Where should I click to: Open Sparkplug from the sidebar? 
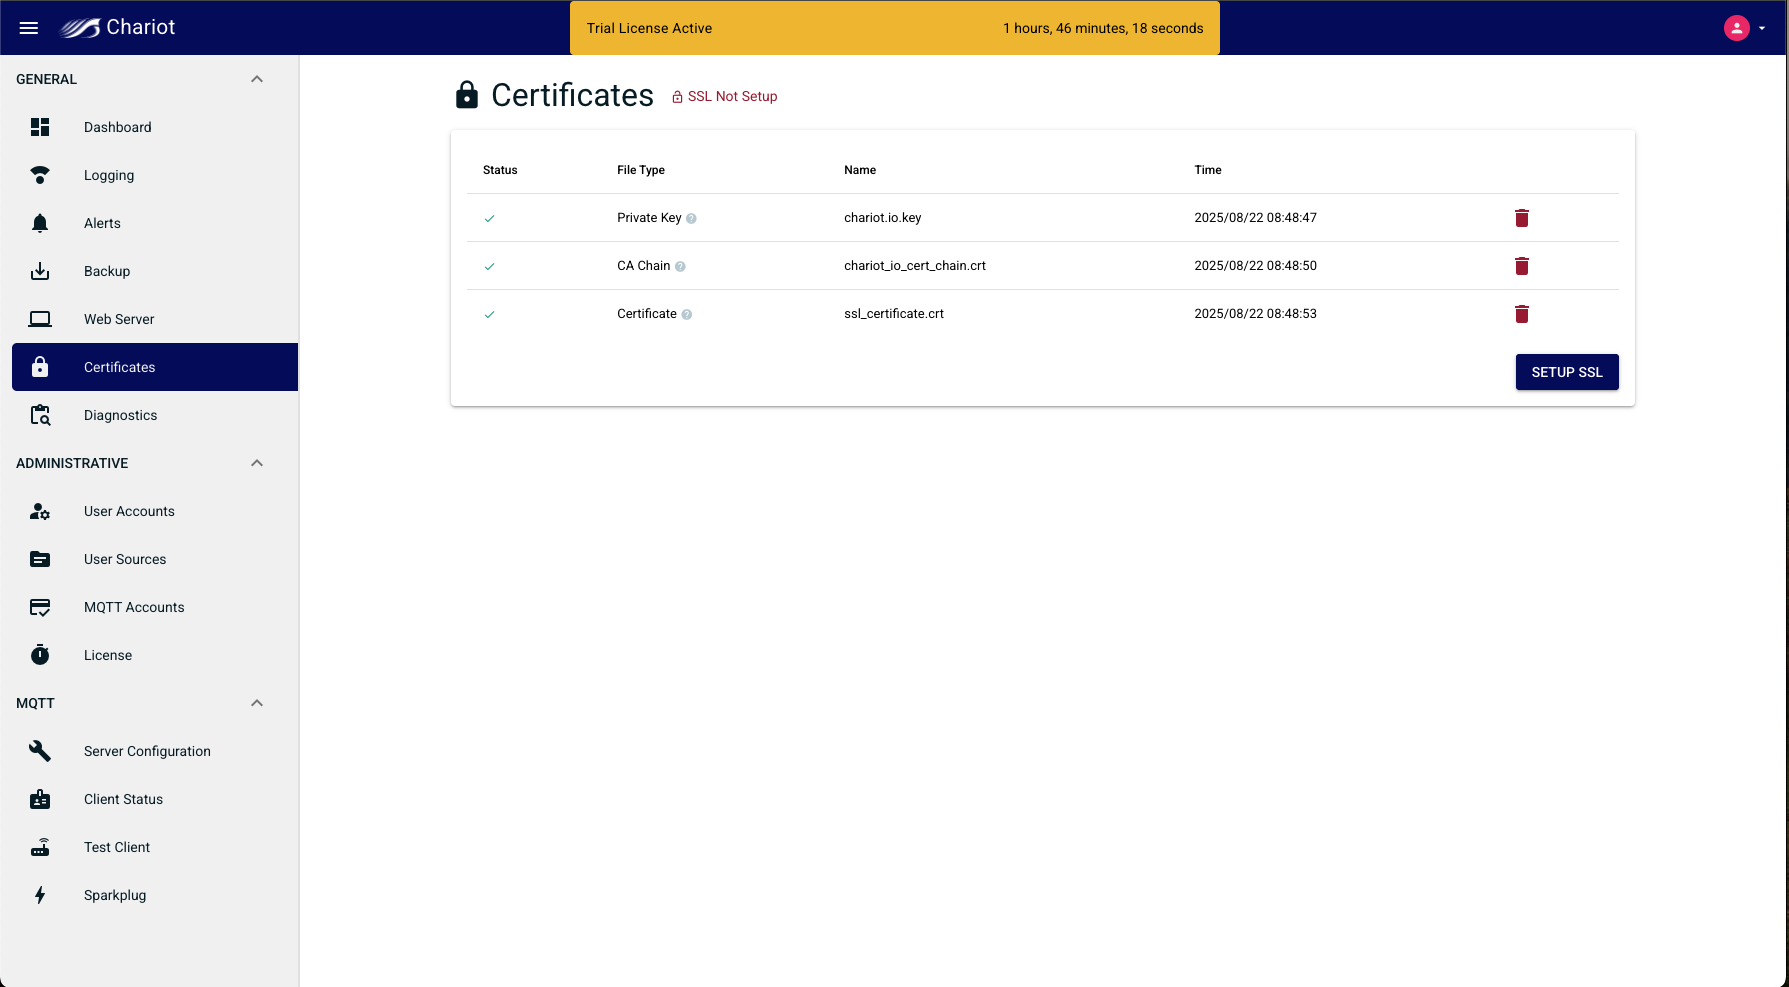pos(115,895)
